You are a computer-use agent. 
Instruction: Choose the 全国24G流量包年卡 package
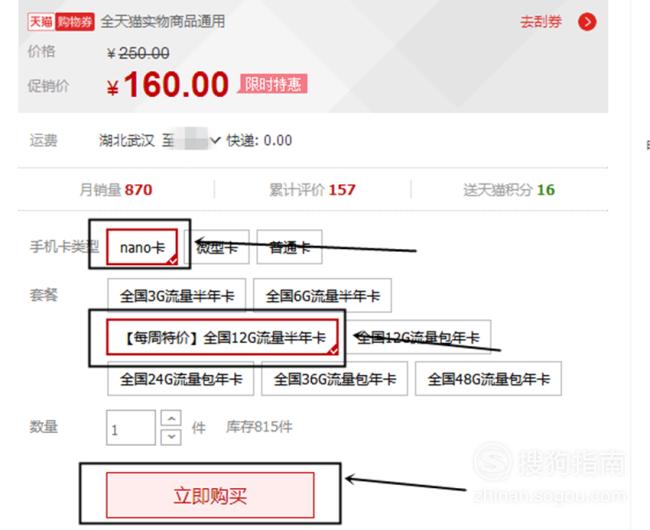click(181, 379)
